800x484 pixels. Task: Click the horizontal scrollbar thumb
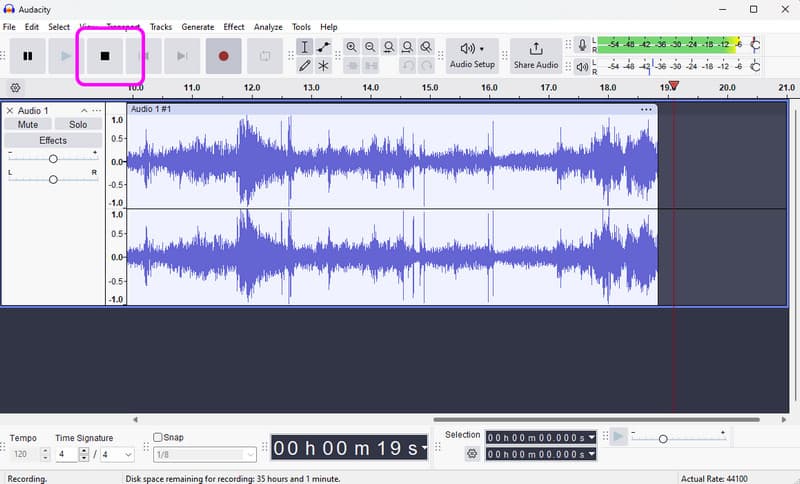pyautogui.click(x=596, y=420)
